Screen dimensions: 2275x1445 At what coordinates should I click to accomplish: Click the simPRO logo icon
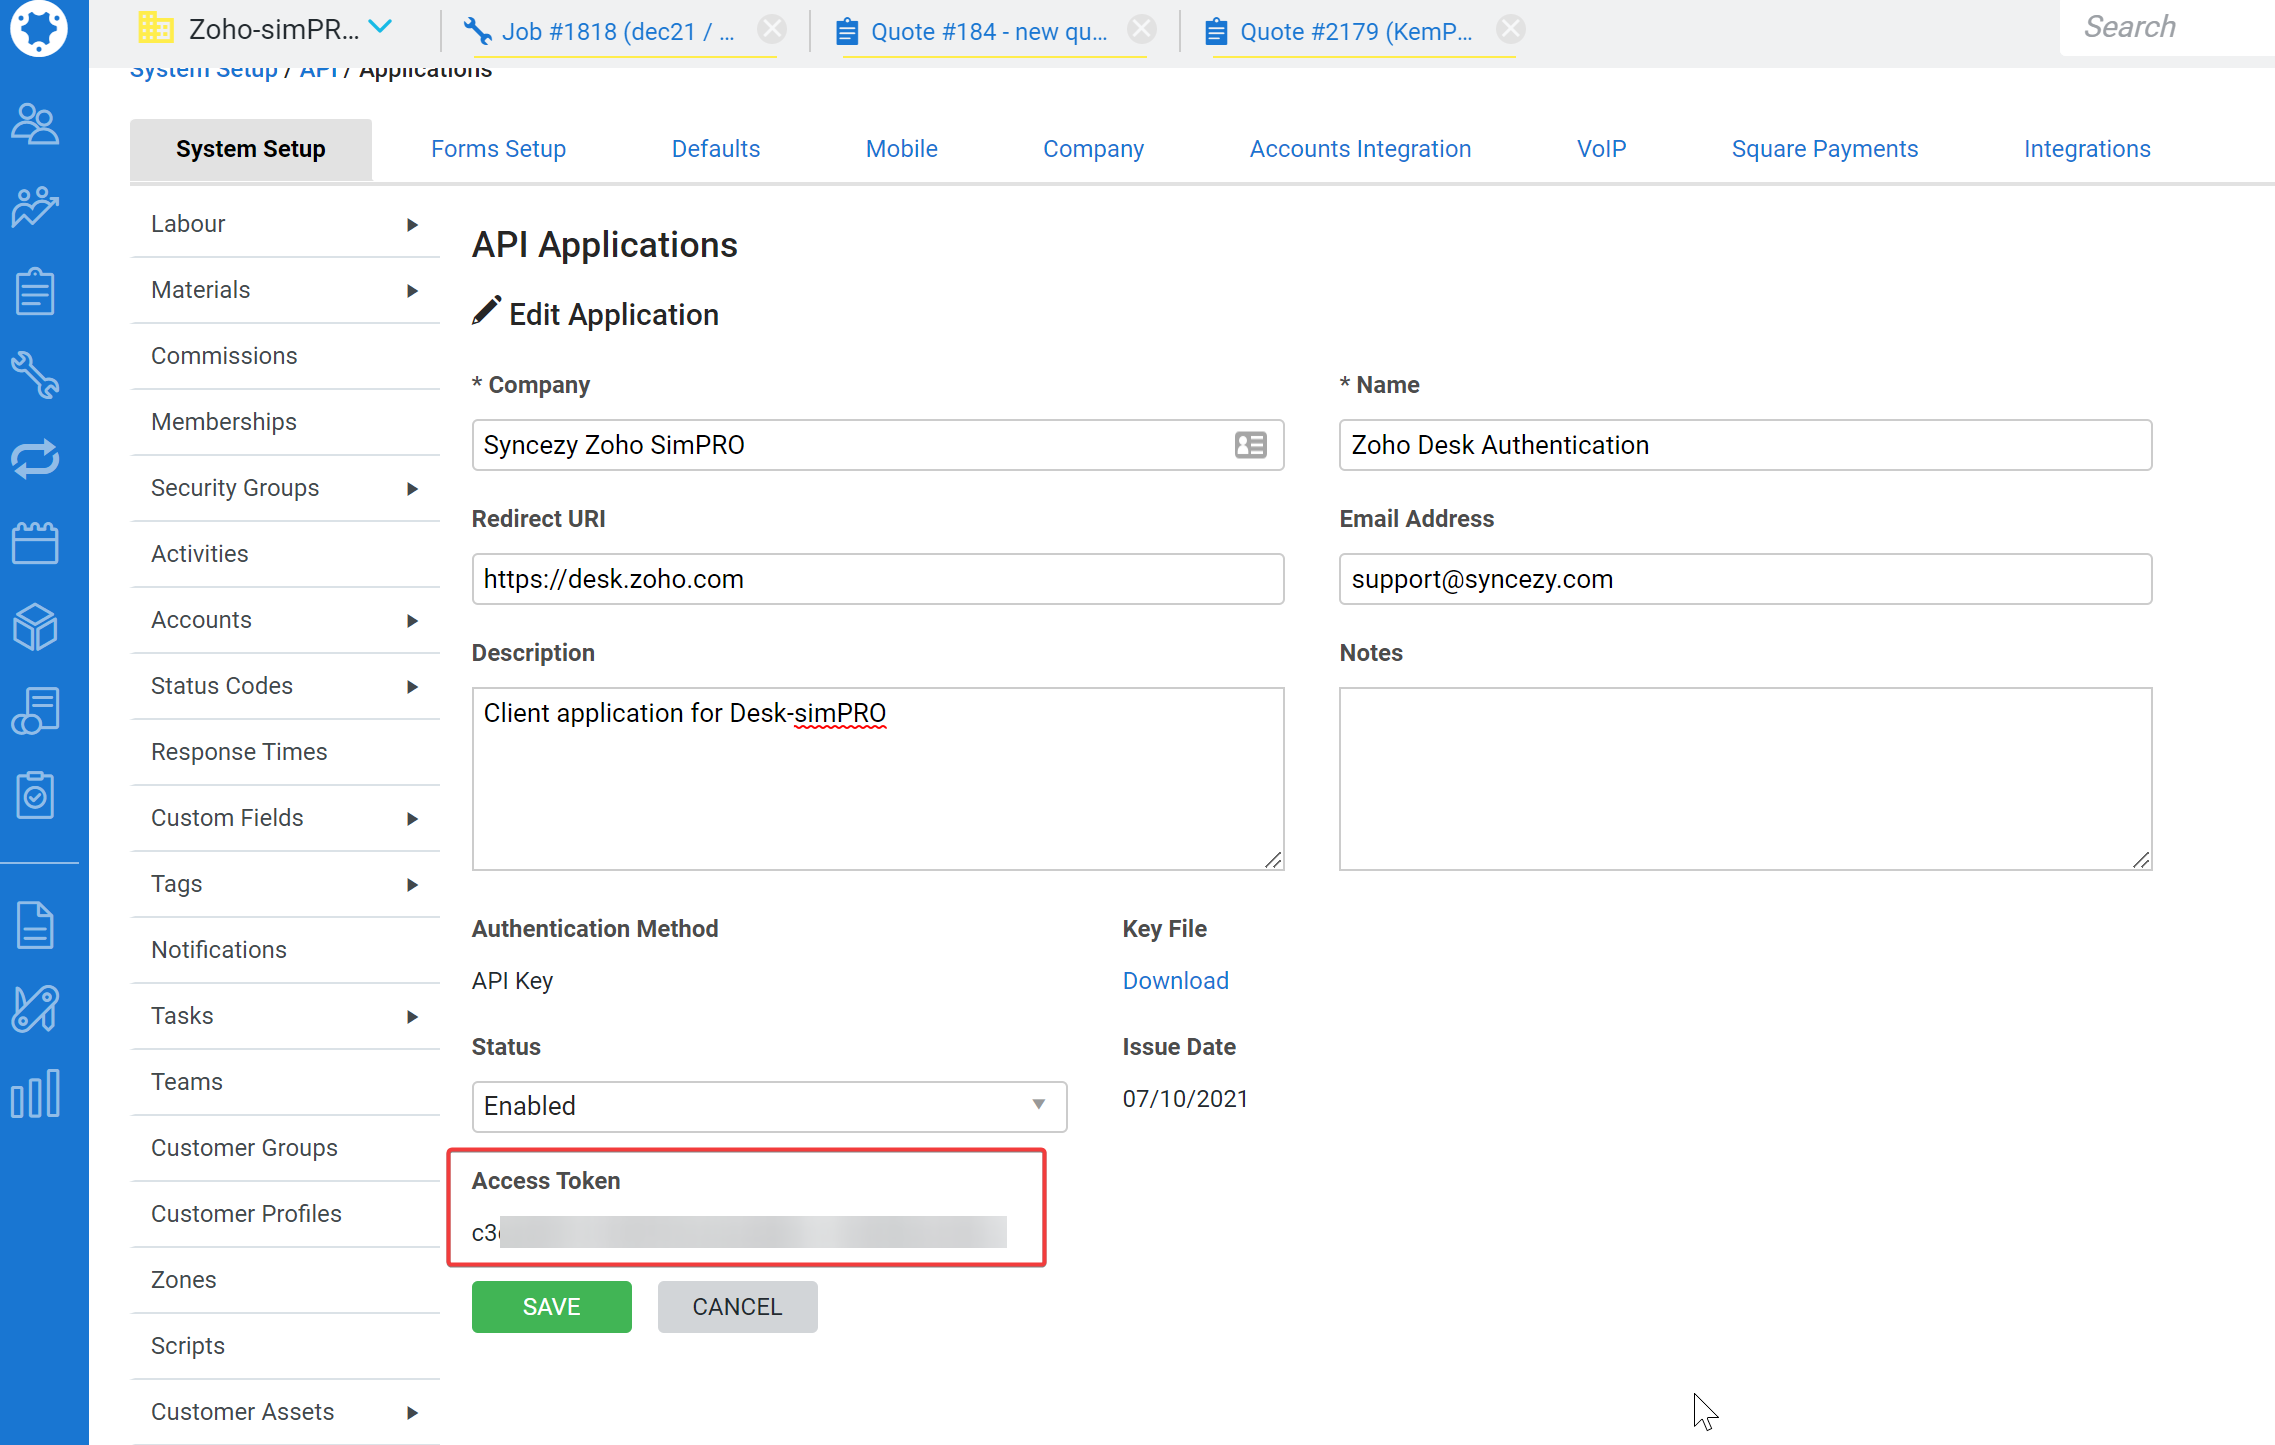pos(38,28)
